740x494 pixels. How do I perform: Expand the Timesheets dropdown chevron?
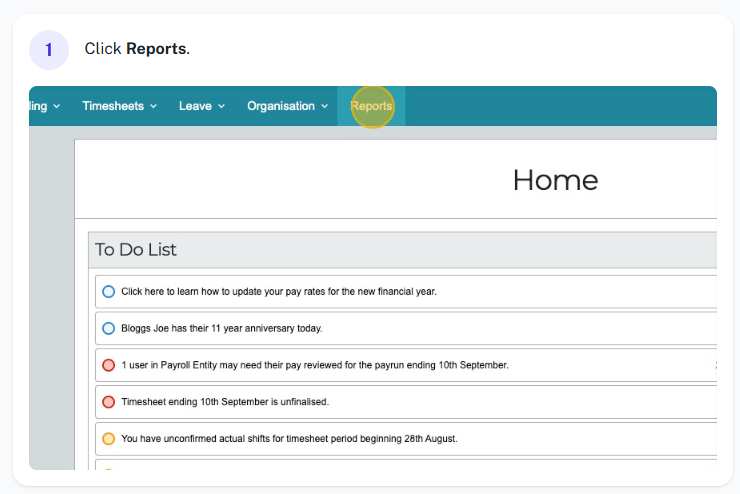point(153,107)
